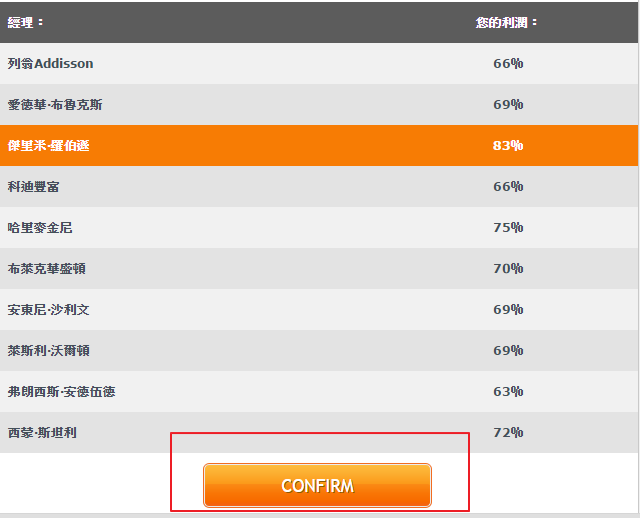The image size is (640, 518).
Task: Pick the 哈里麥金尼 manager row
Action: coord(319,227)
